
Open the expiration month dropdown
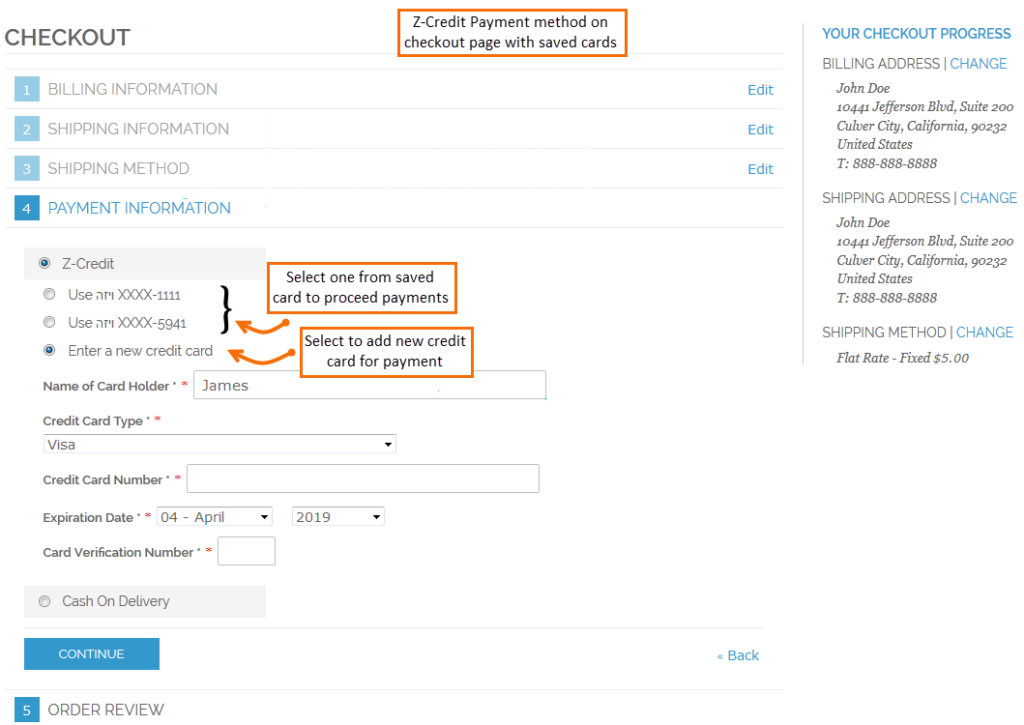pyautogui.click(x=215, y=516)
